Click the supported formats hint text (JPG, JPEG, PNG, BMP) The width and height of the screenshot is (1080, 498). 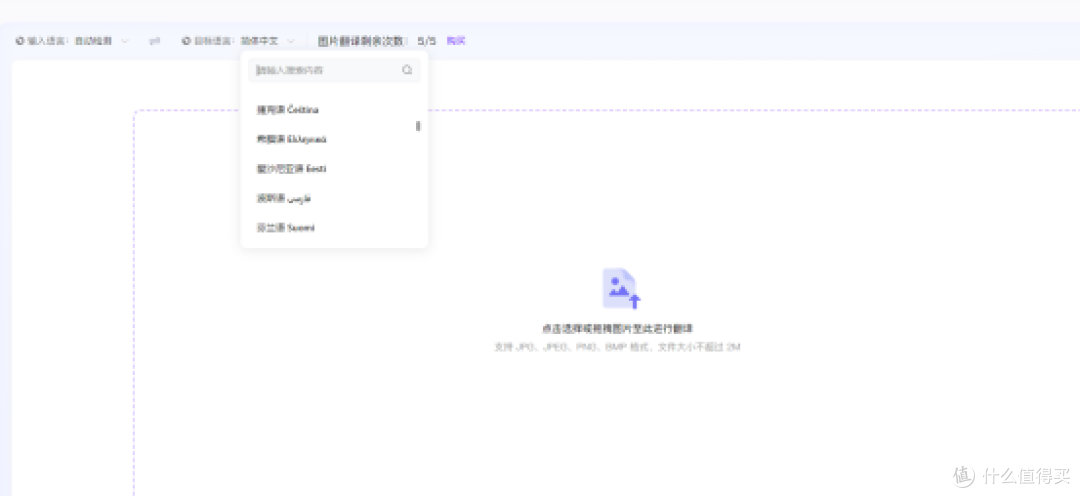click(617, 347)
